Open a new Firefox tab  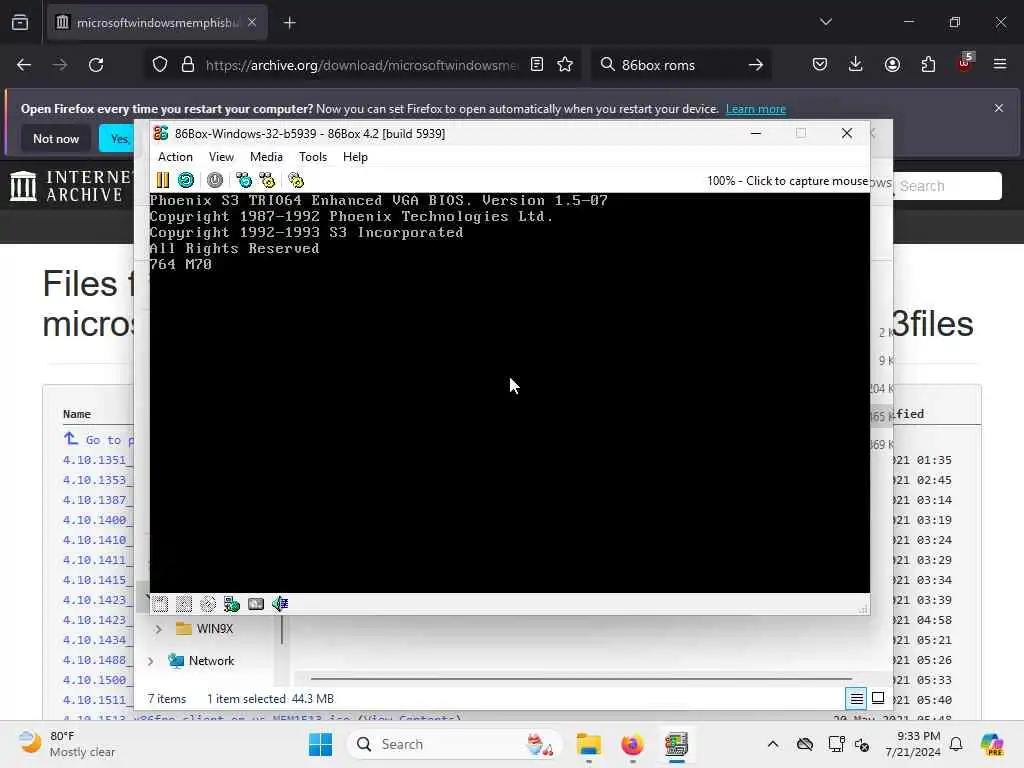pos(290,23)
